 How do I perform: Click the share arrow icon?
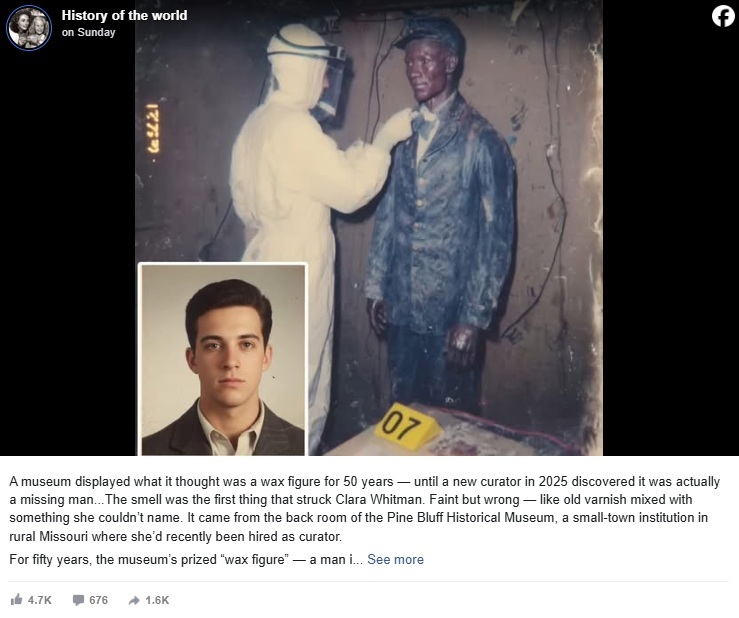[134, 600]
